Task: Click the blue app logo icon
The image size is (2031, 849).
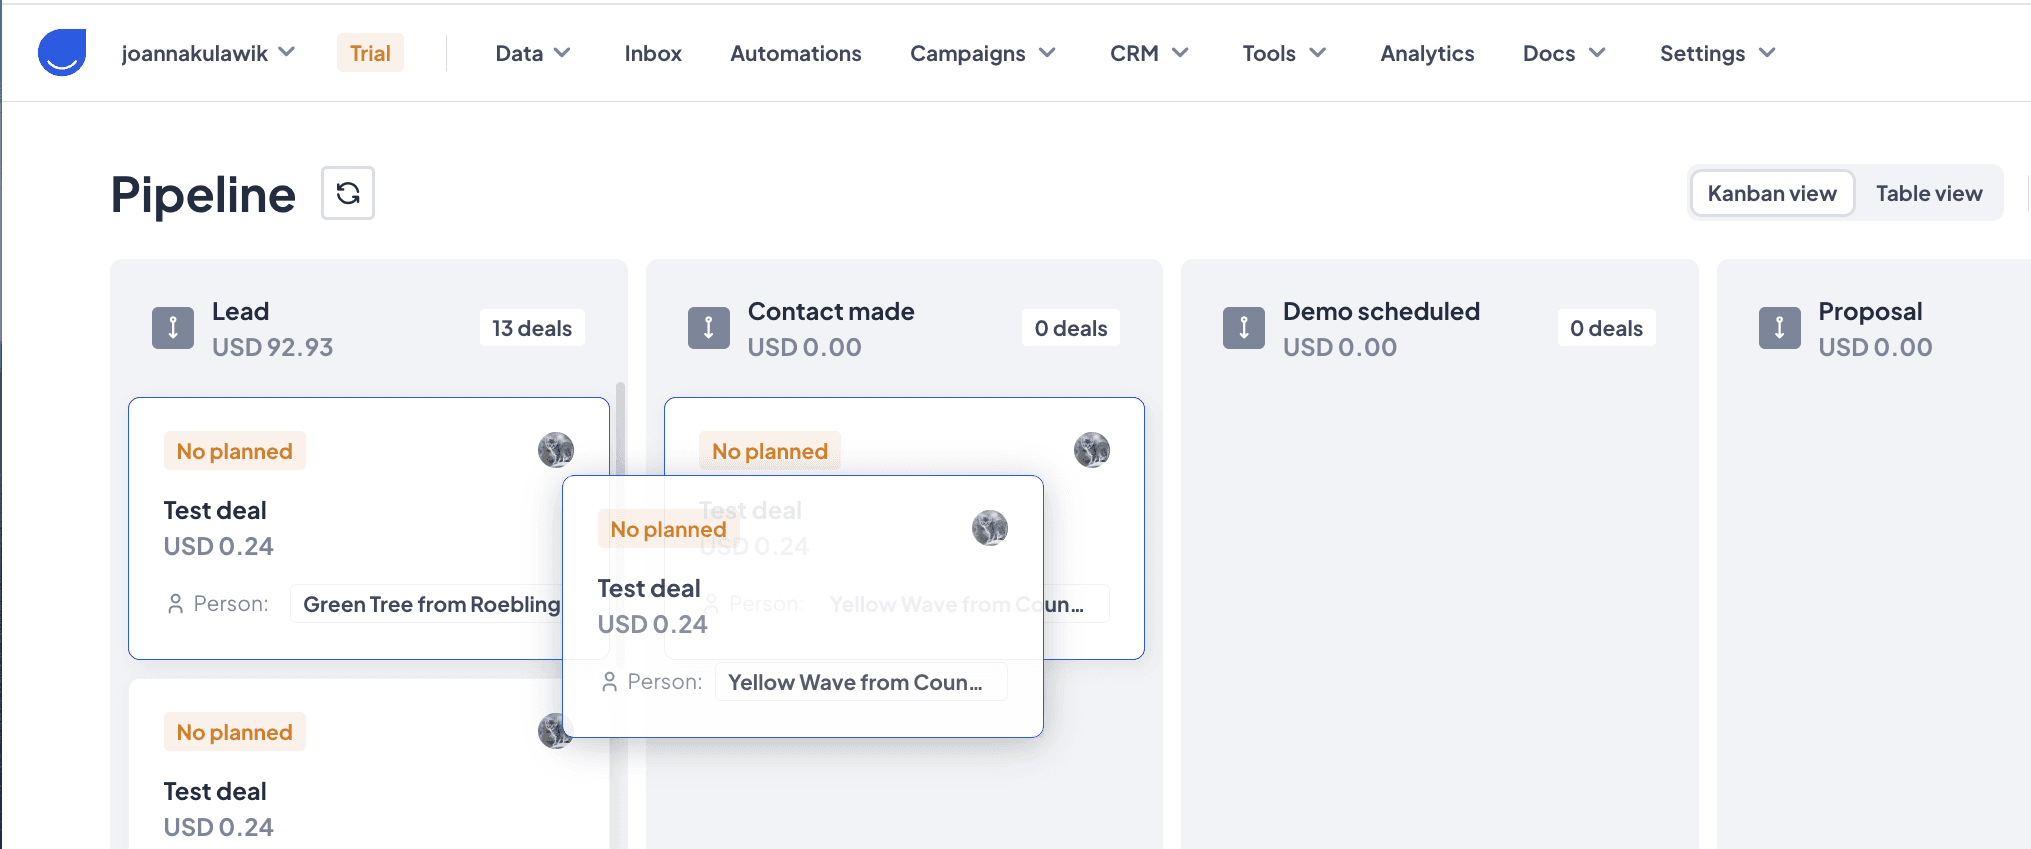Action: [62, 52]
